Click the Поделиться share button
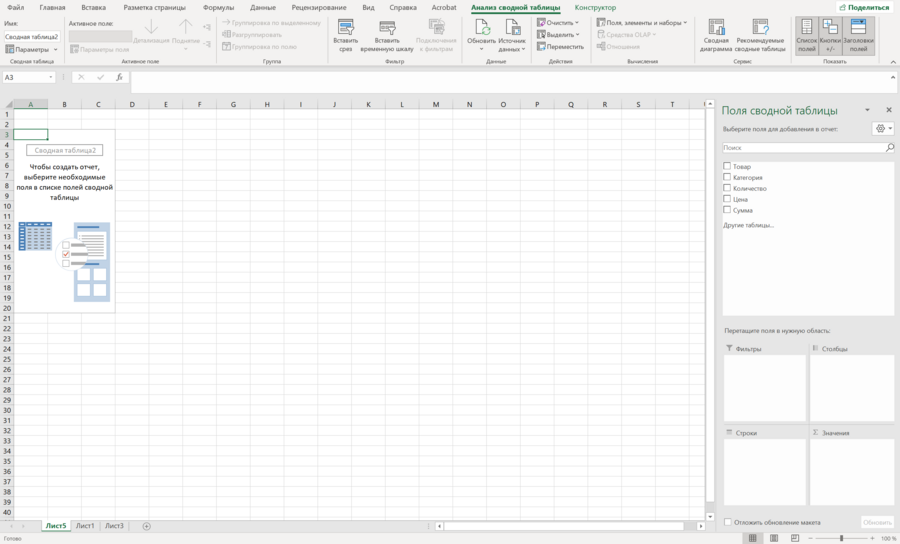Viewport: 900px width, 544px height. pos(864,7)
